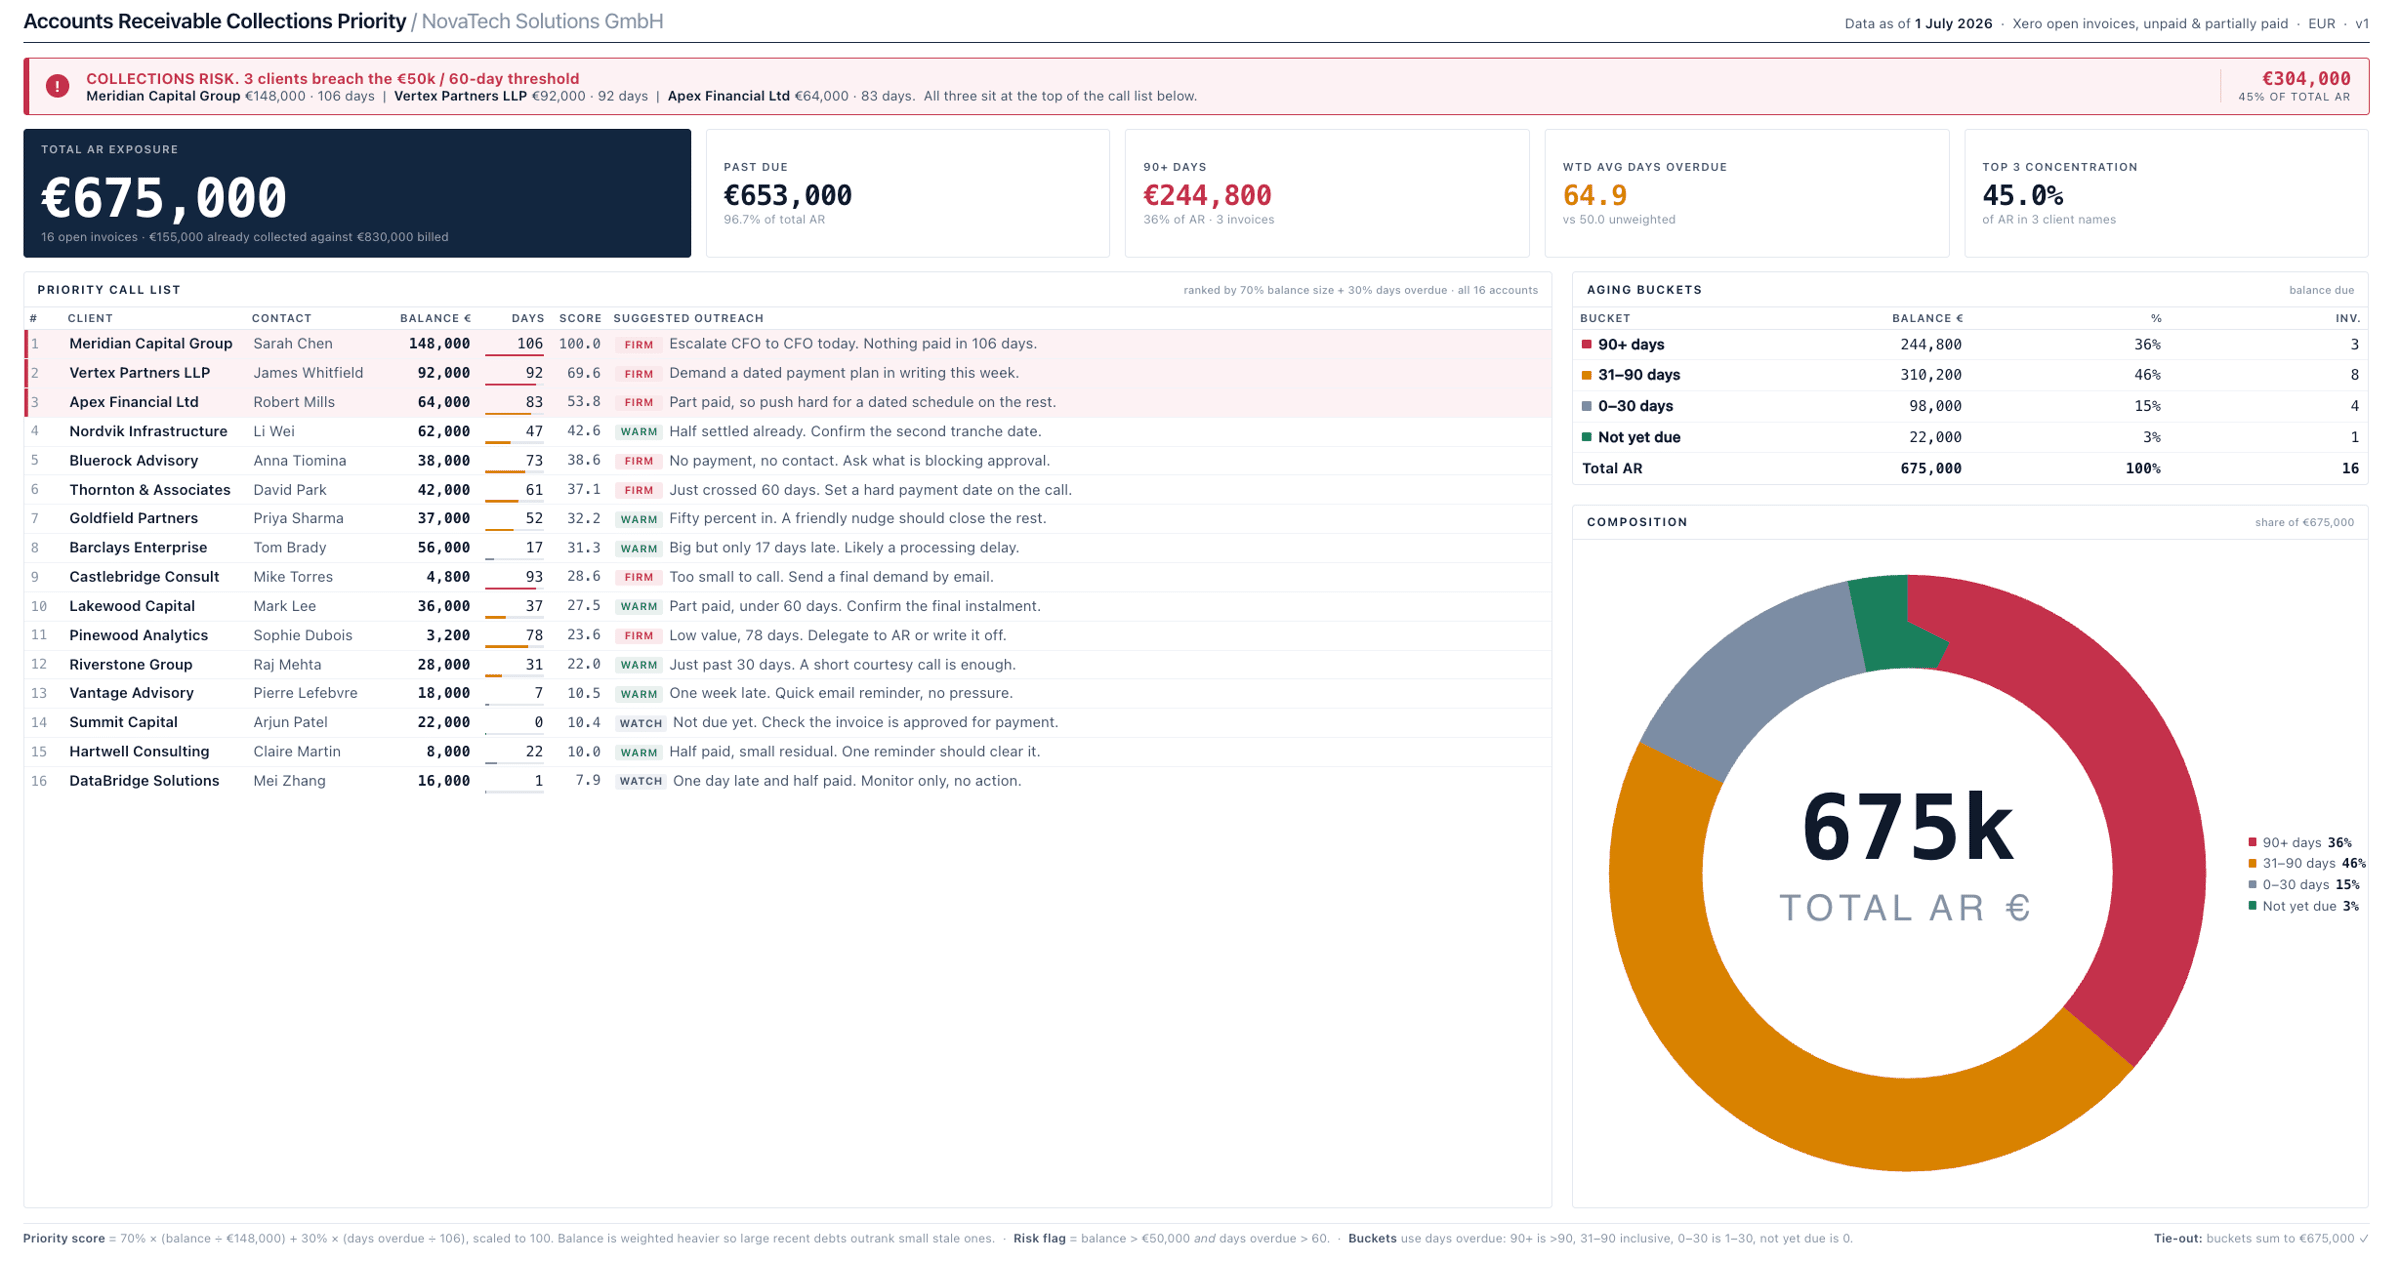Image resolution: width=2400 pixels, height=1262 pixels.
Task: Select Meridian Capital Group in the call list
Action: pyautogui.click(x=151, y=343)
